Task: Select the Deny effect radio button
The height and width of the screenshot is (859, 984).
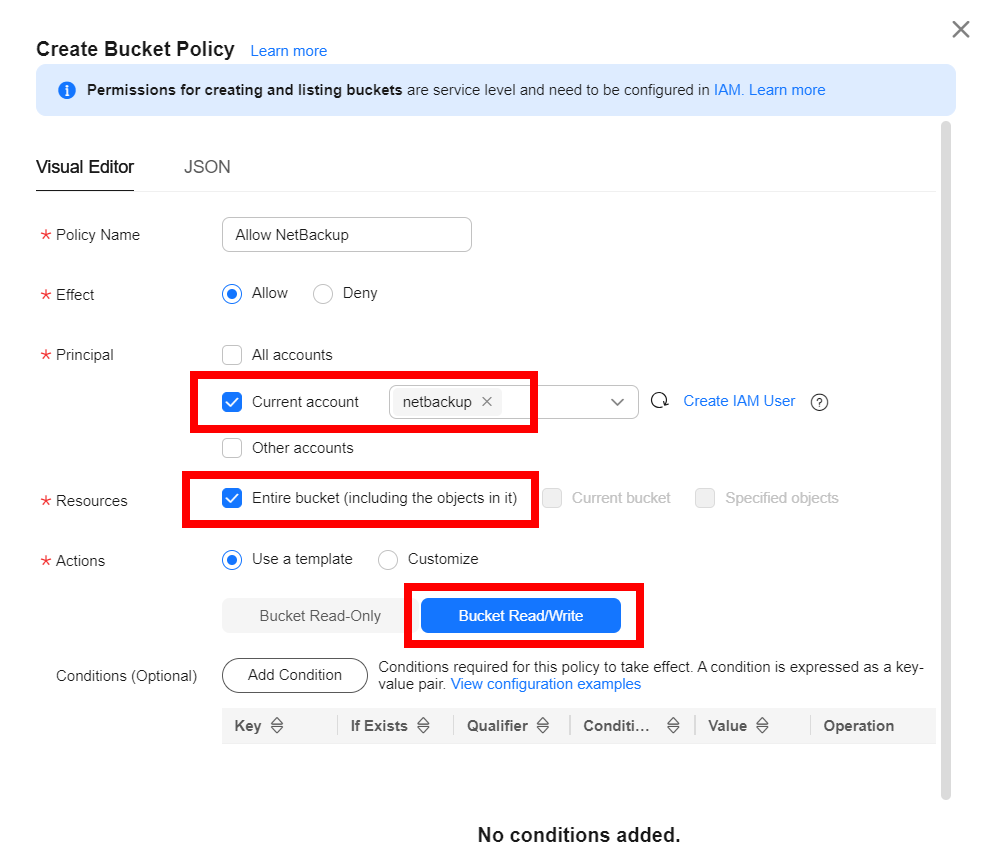Action: click(323, 294)
